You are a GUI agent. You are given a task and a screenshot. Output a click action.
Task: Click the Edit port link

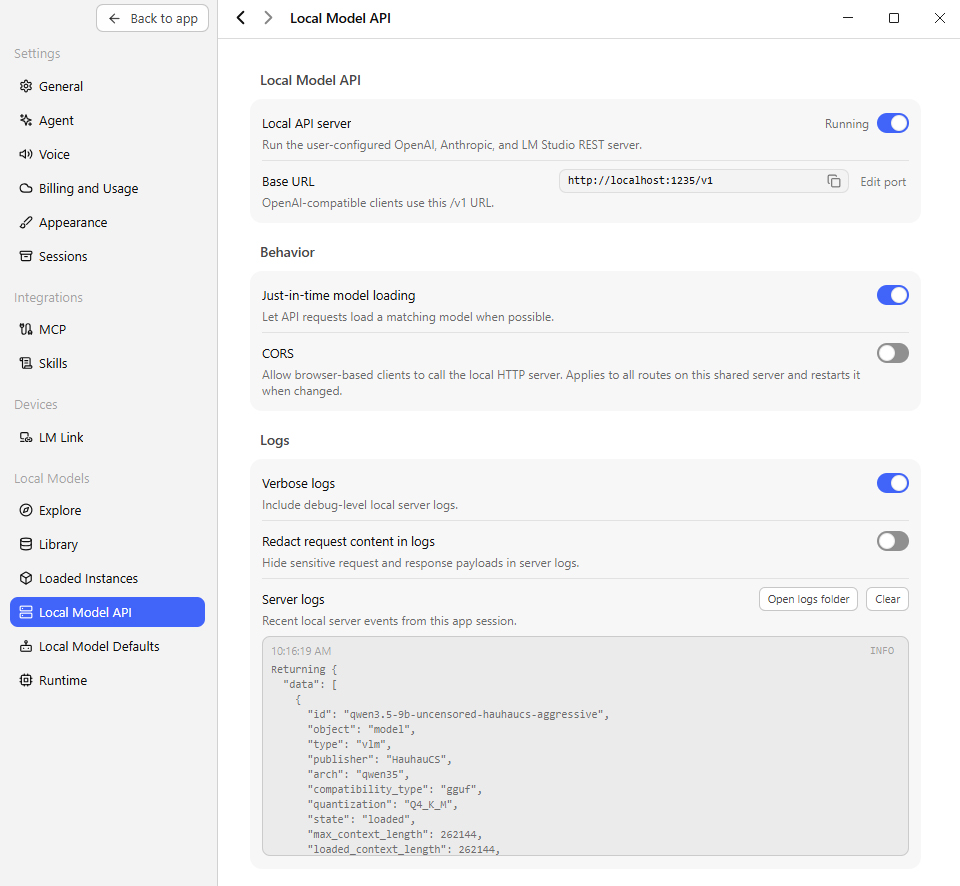(x=883, y=182)
